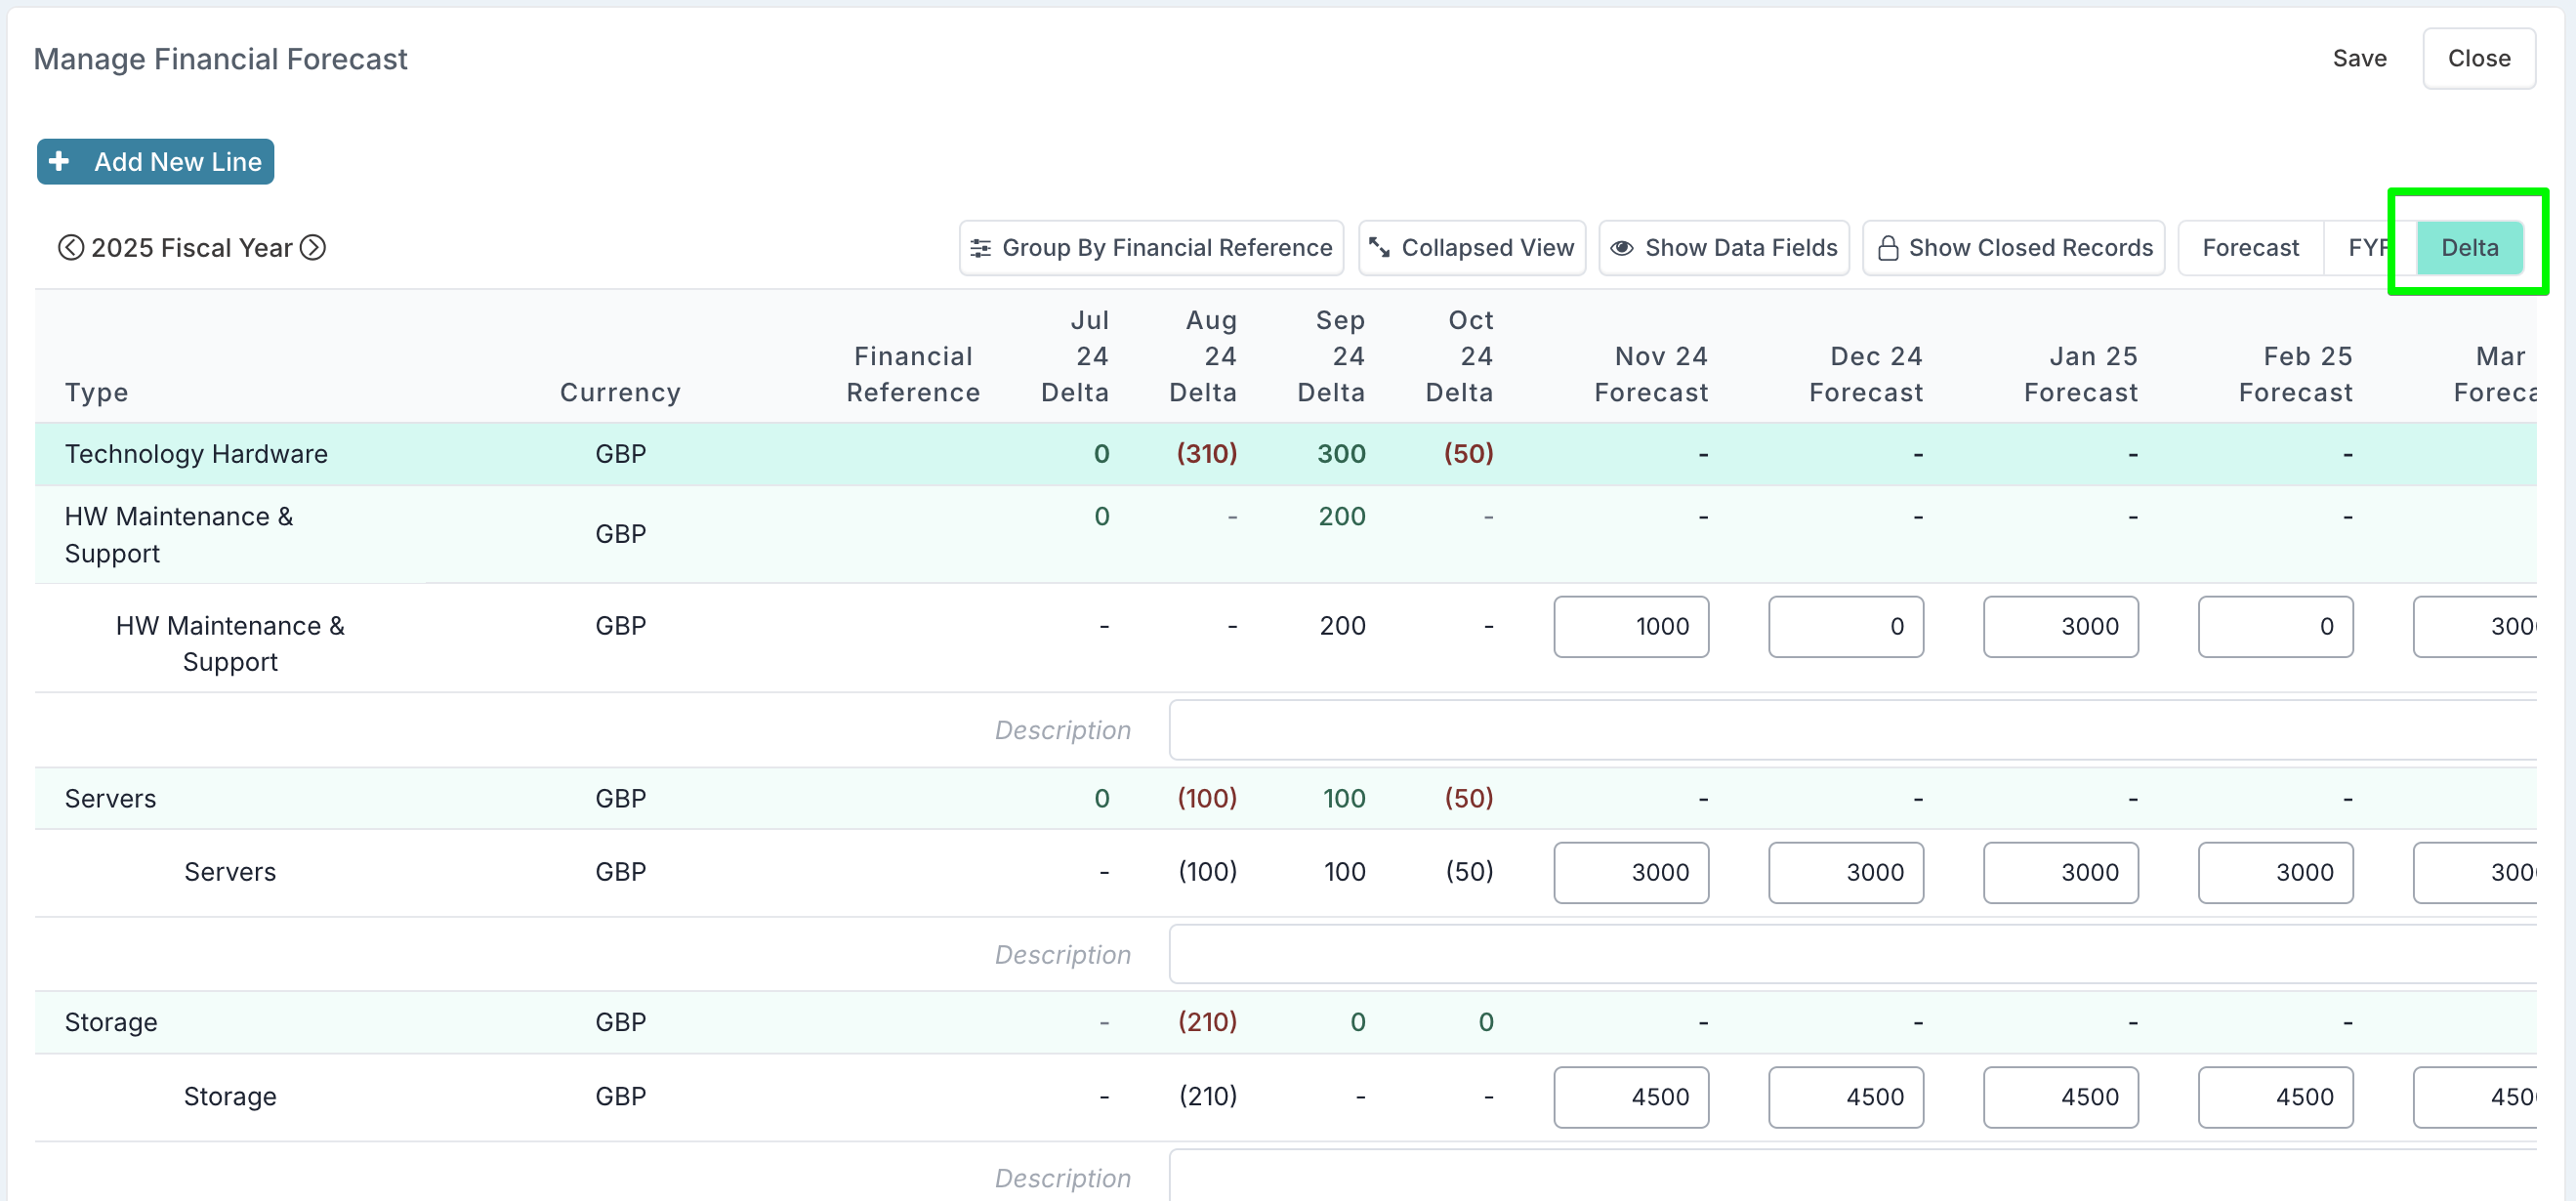Edit Storage Feb 25 forecast 4500
Image resolution: width=2576 pixels, height=1201 pixels.
2275,1096
